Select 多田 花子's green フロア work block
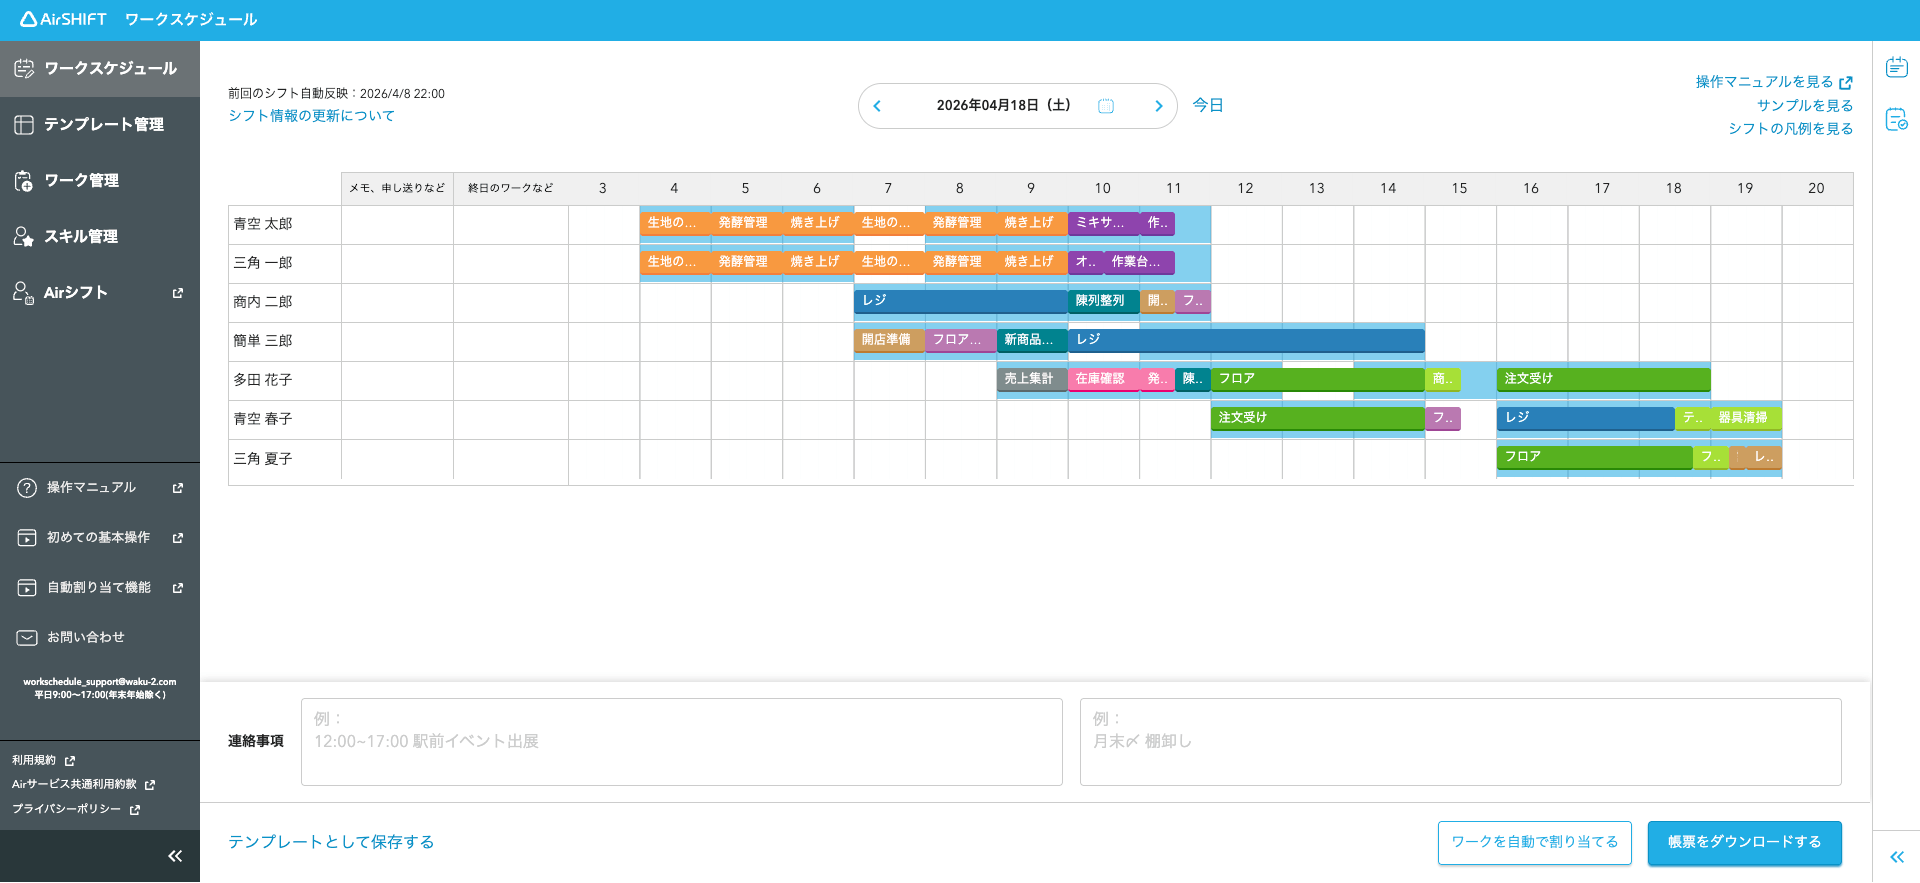This screenshot has height=883, width=1920. click(1318, 379)
